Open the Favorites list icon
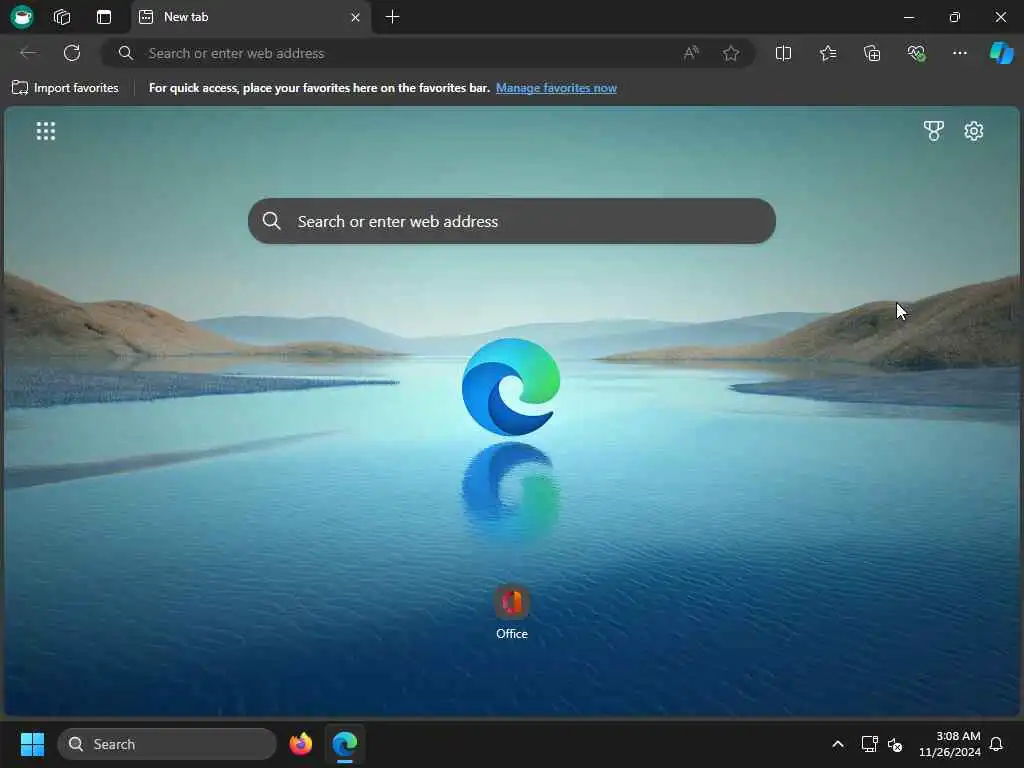 tap(828, 53)
